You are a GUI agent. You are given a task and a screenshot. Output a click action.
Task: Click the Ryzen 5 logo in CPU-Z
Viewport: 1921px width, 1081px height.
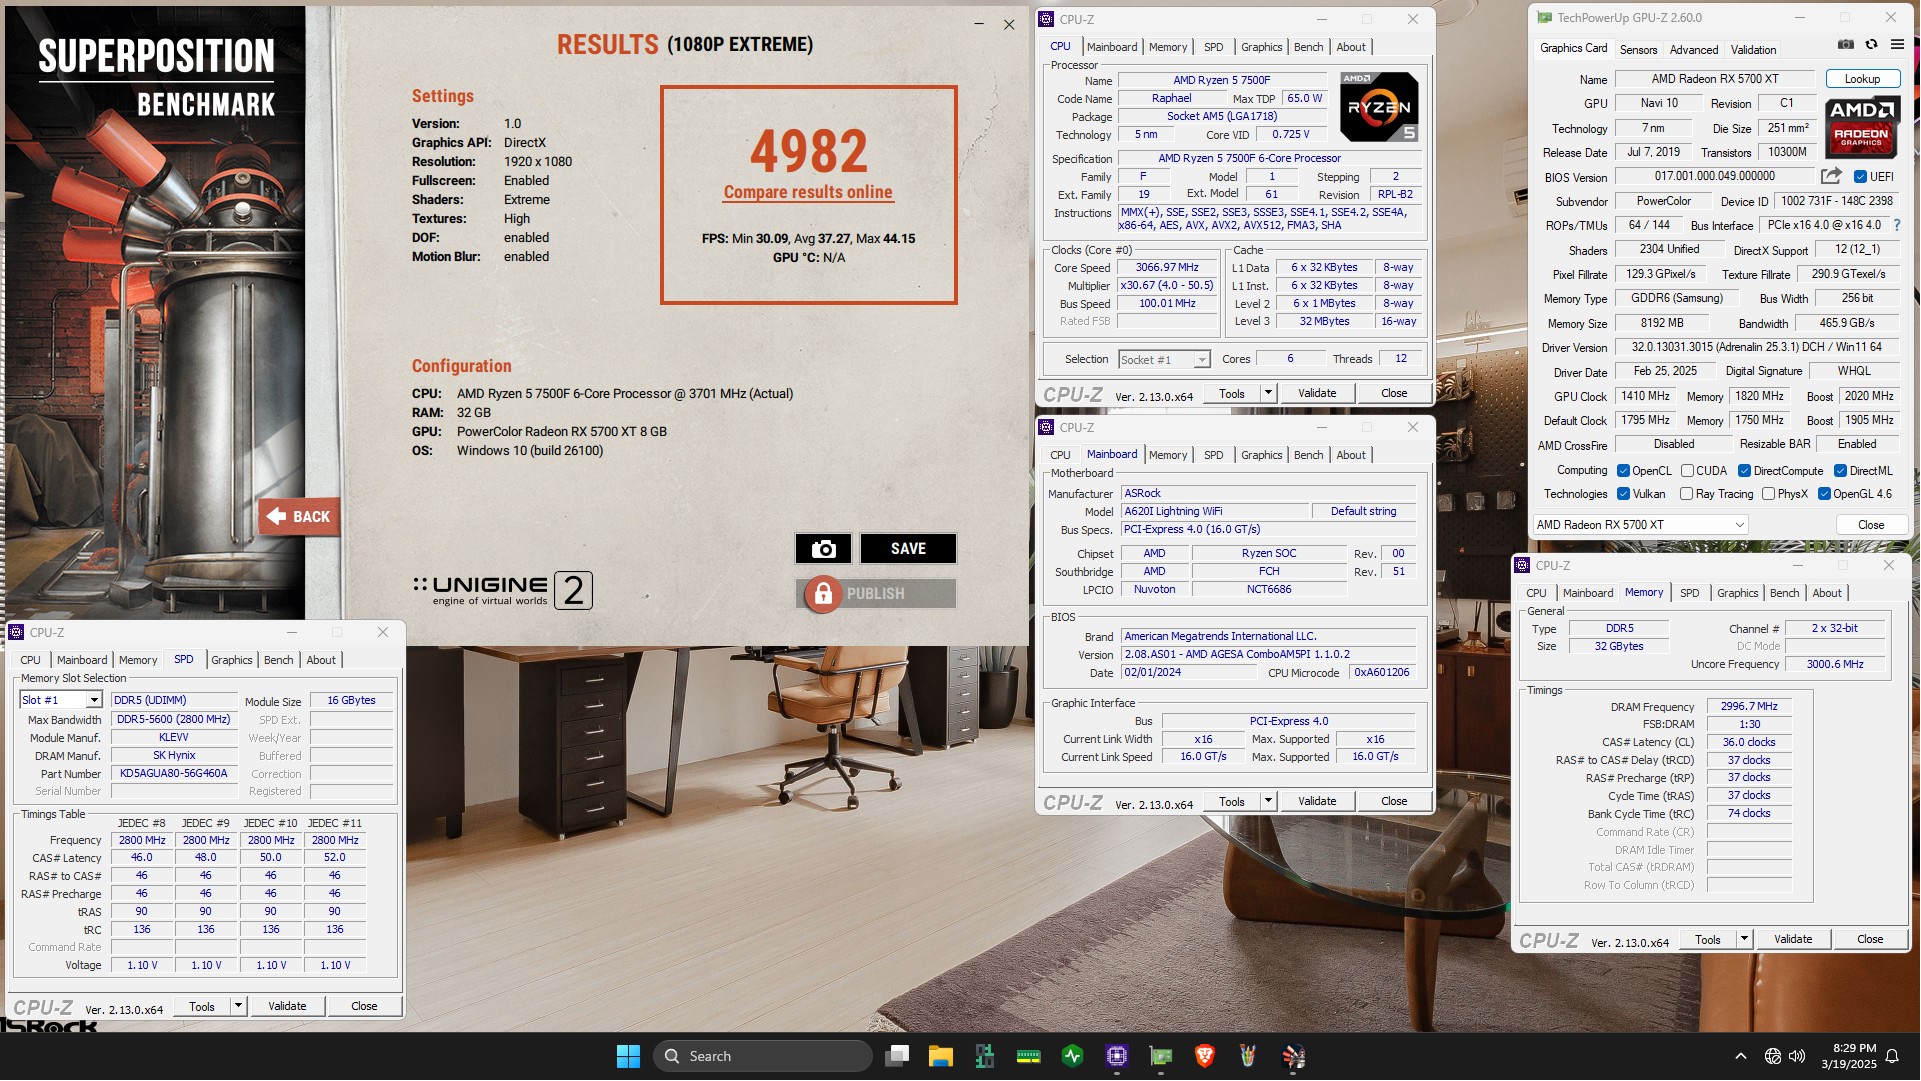[1379, 106]
